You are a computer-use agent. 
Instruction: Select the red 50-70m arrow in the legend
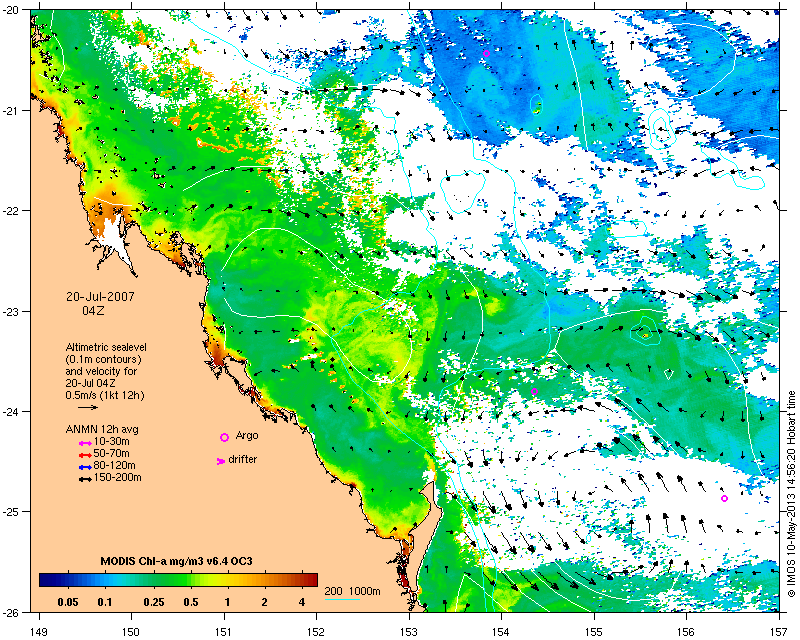coord(85,455)
